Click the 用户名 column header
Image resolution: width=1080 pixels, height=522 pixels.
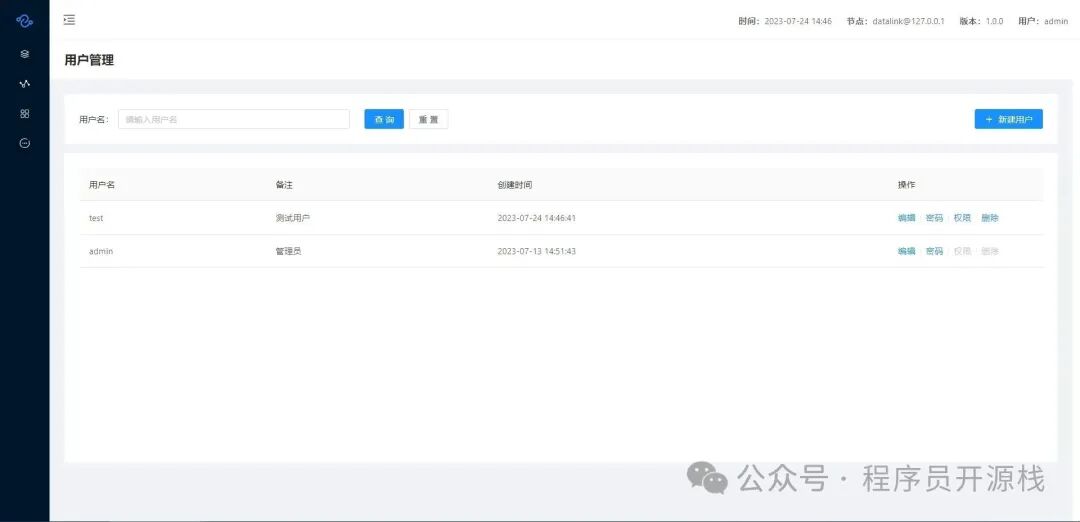pos(102,185)
